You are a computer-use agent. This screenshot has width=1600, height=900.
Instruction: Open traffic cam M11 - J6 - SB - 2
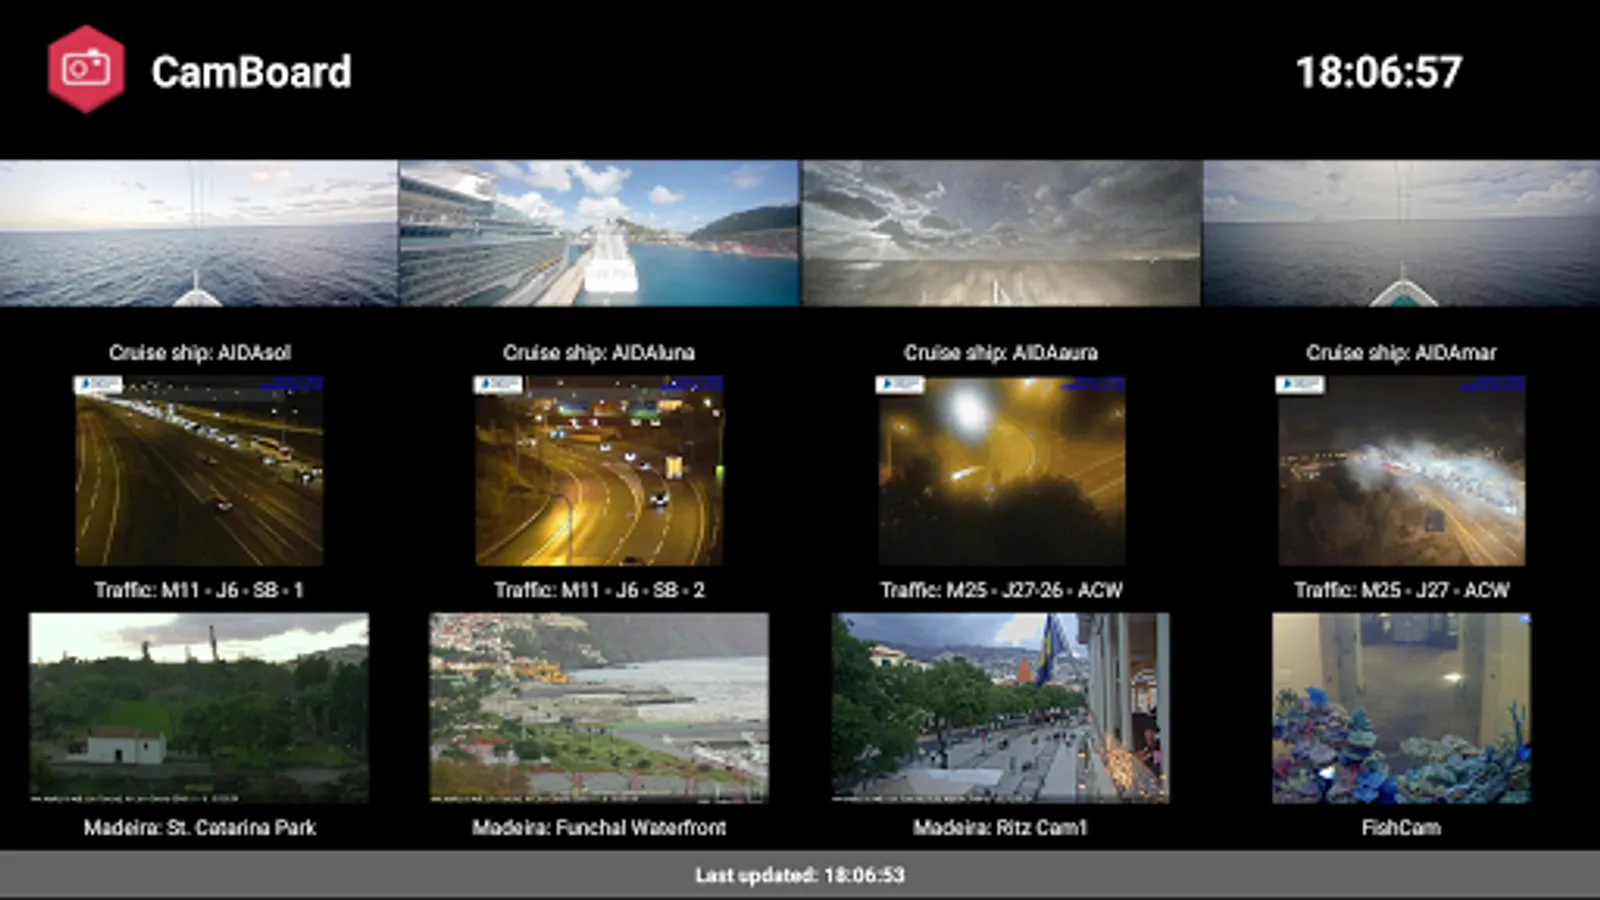pos(599,471)
